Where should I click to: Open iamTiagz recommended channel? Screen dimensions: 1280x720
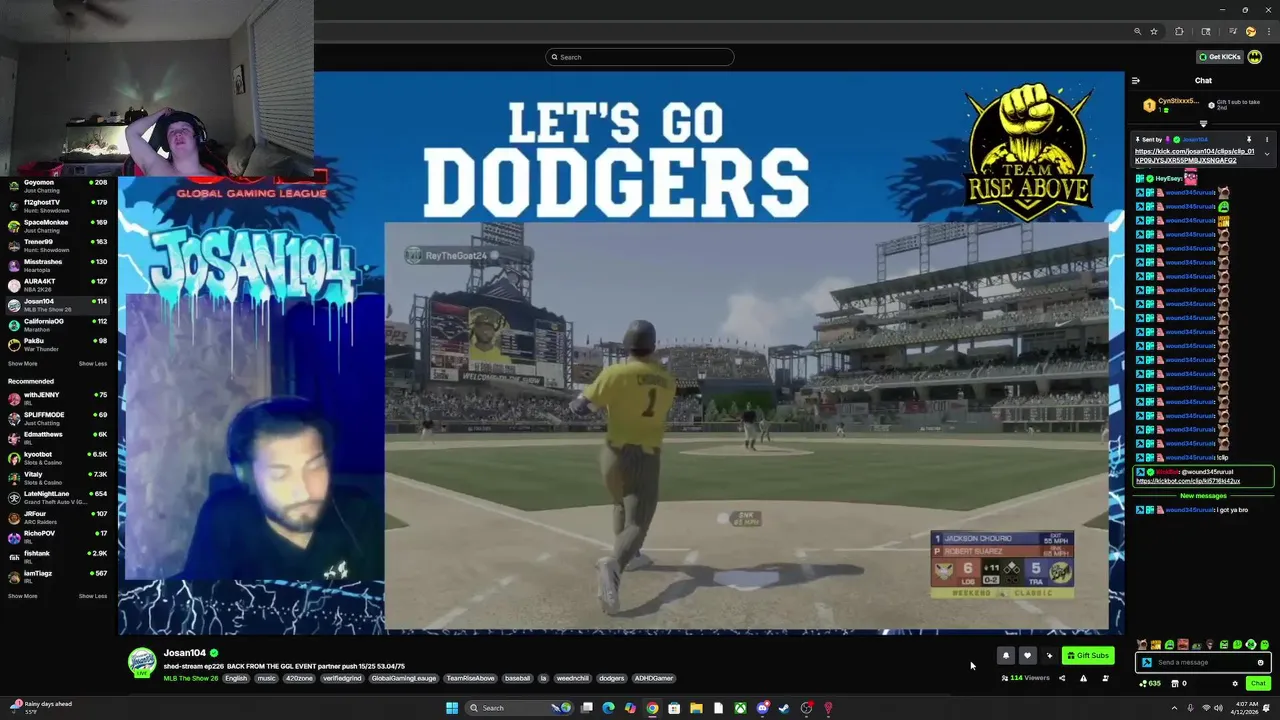point(58,577)
